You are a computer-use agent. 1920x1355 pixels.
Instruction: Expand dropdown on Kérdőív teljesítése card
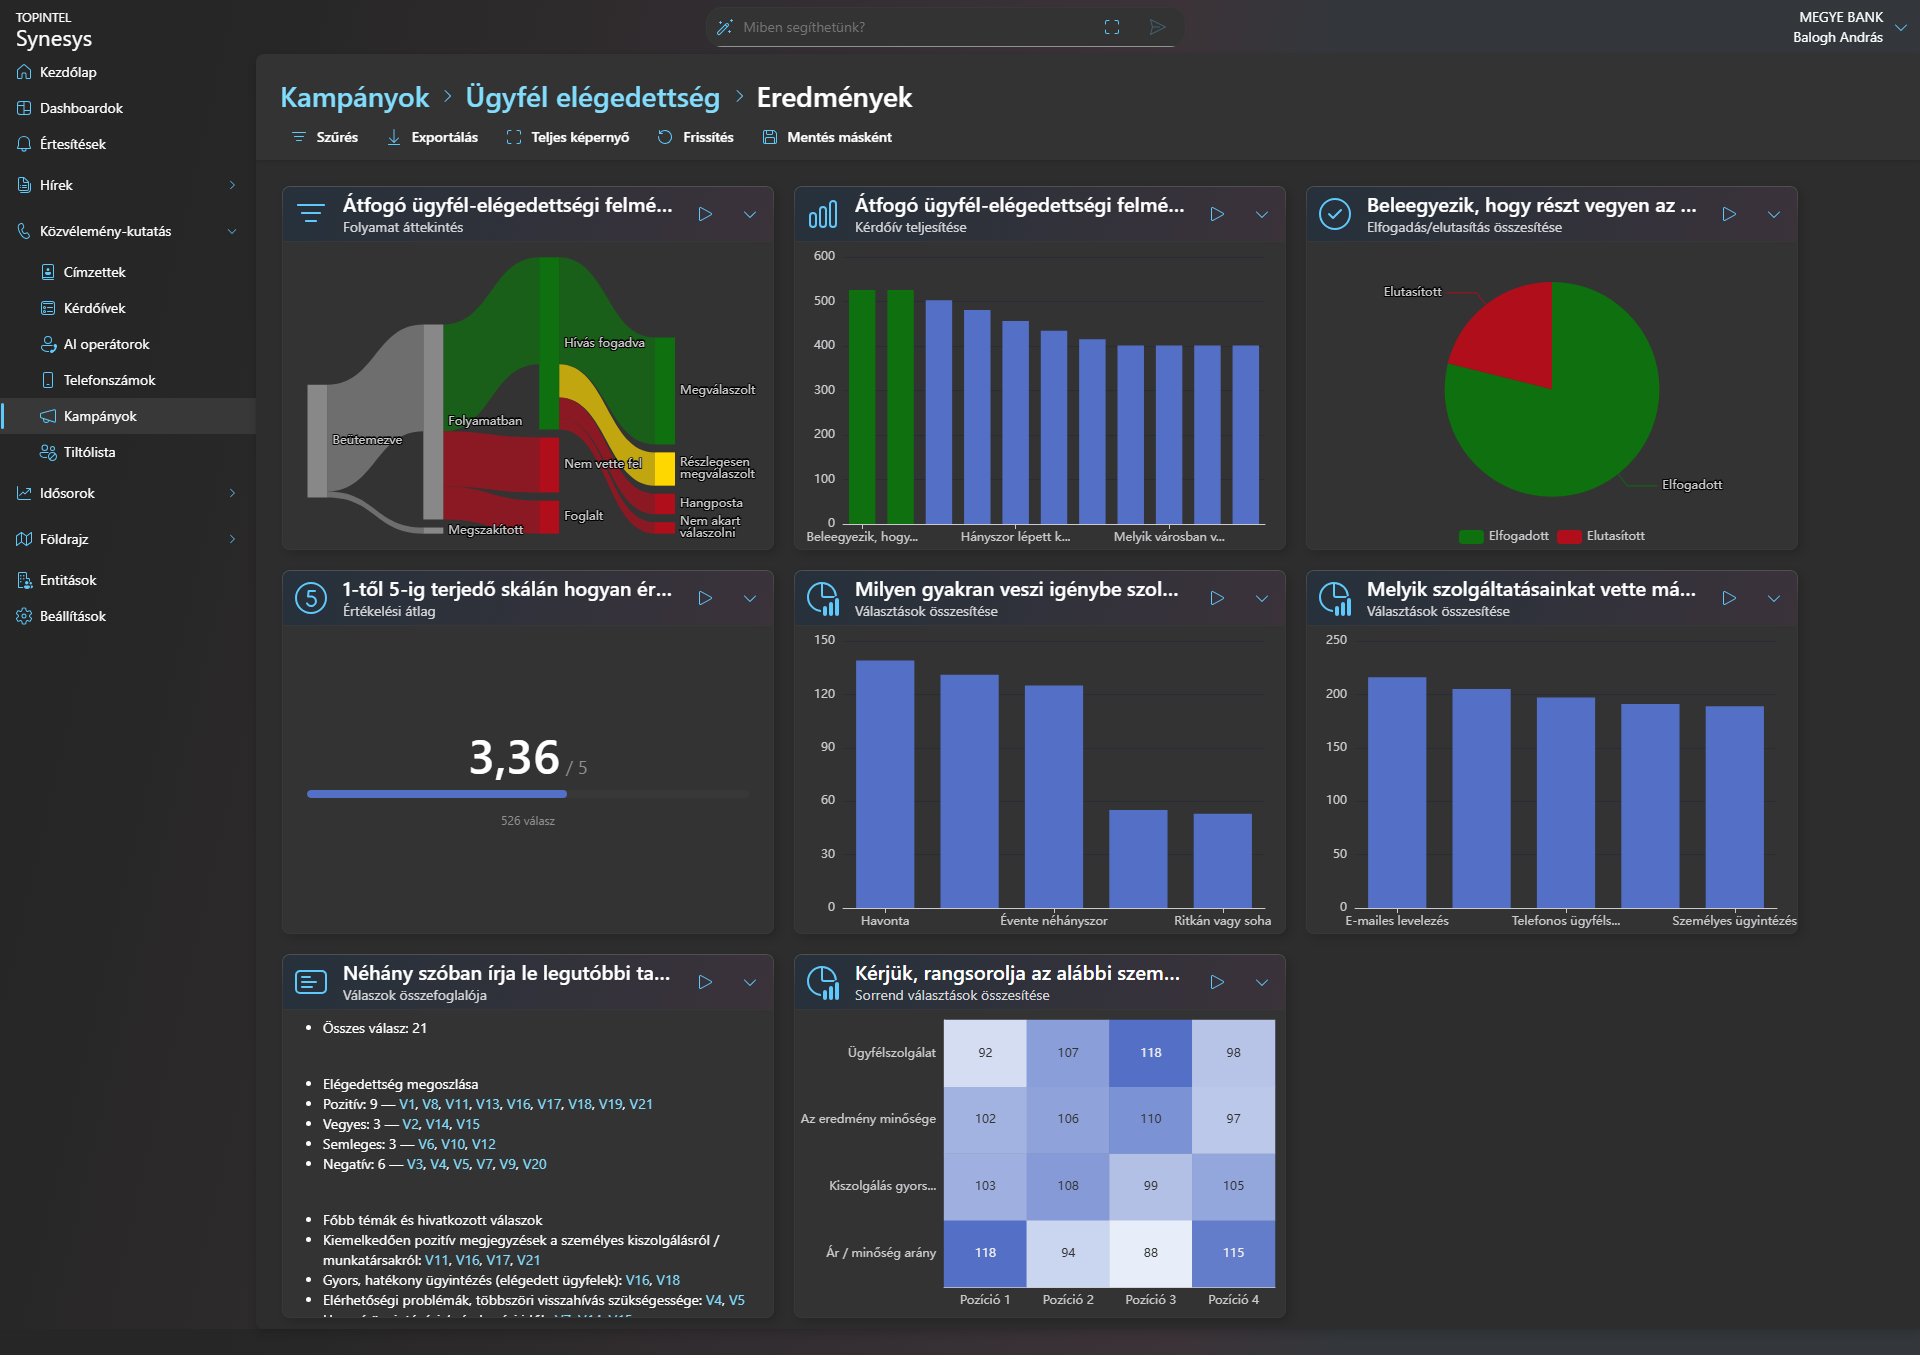coord(1262,214)
